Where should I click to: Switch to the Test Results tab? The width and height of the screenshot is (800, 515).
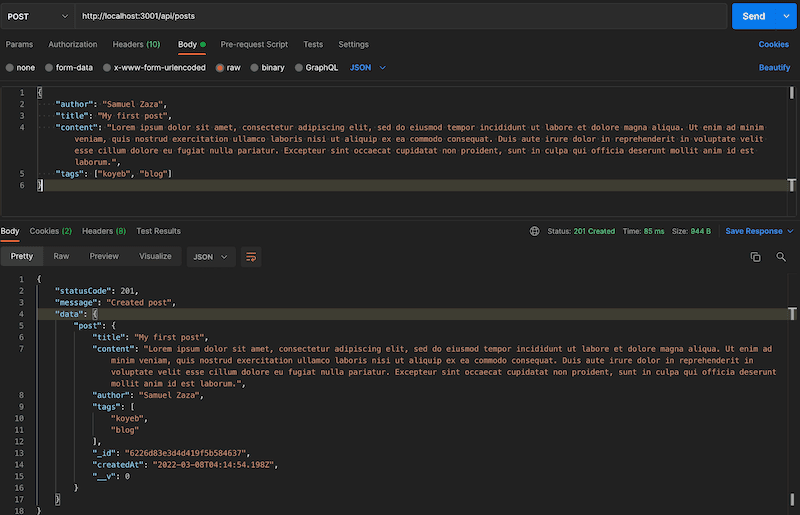pyautogui.click(x=158, y=231)
